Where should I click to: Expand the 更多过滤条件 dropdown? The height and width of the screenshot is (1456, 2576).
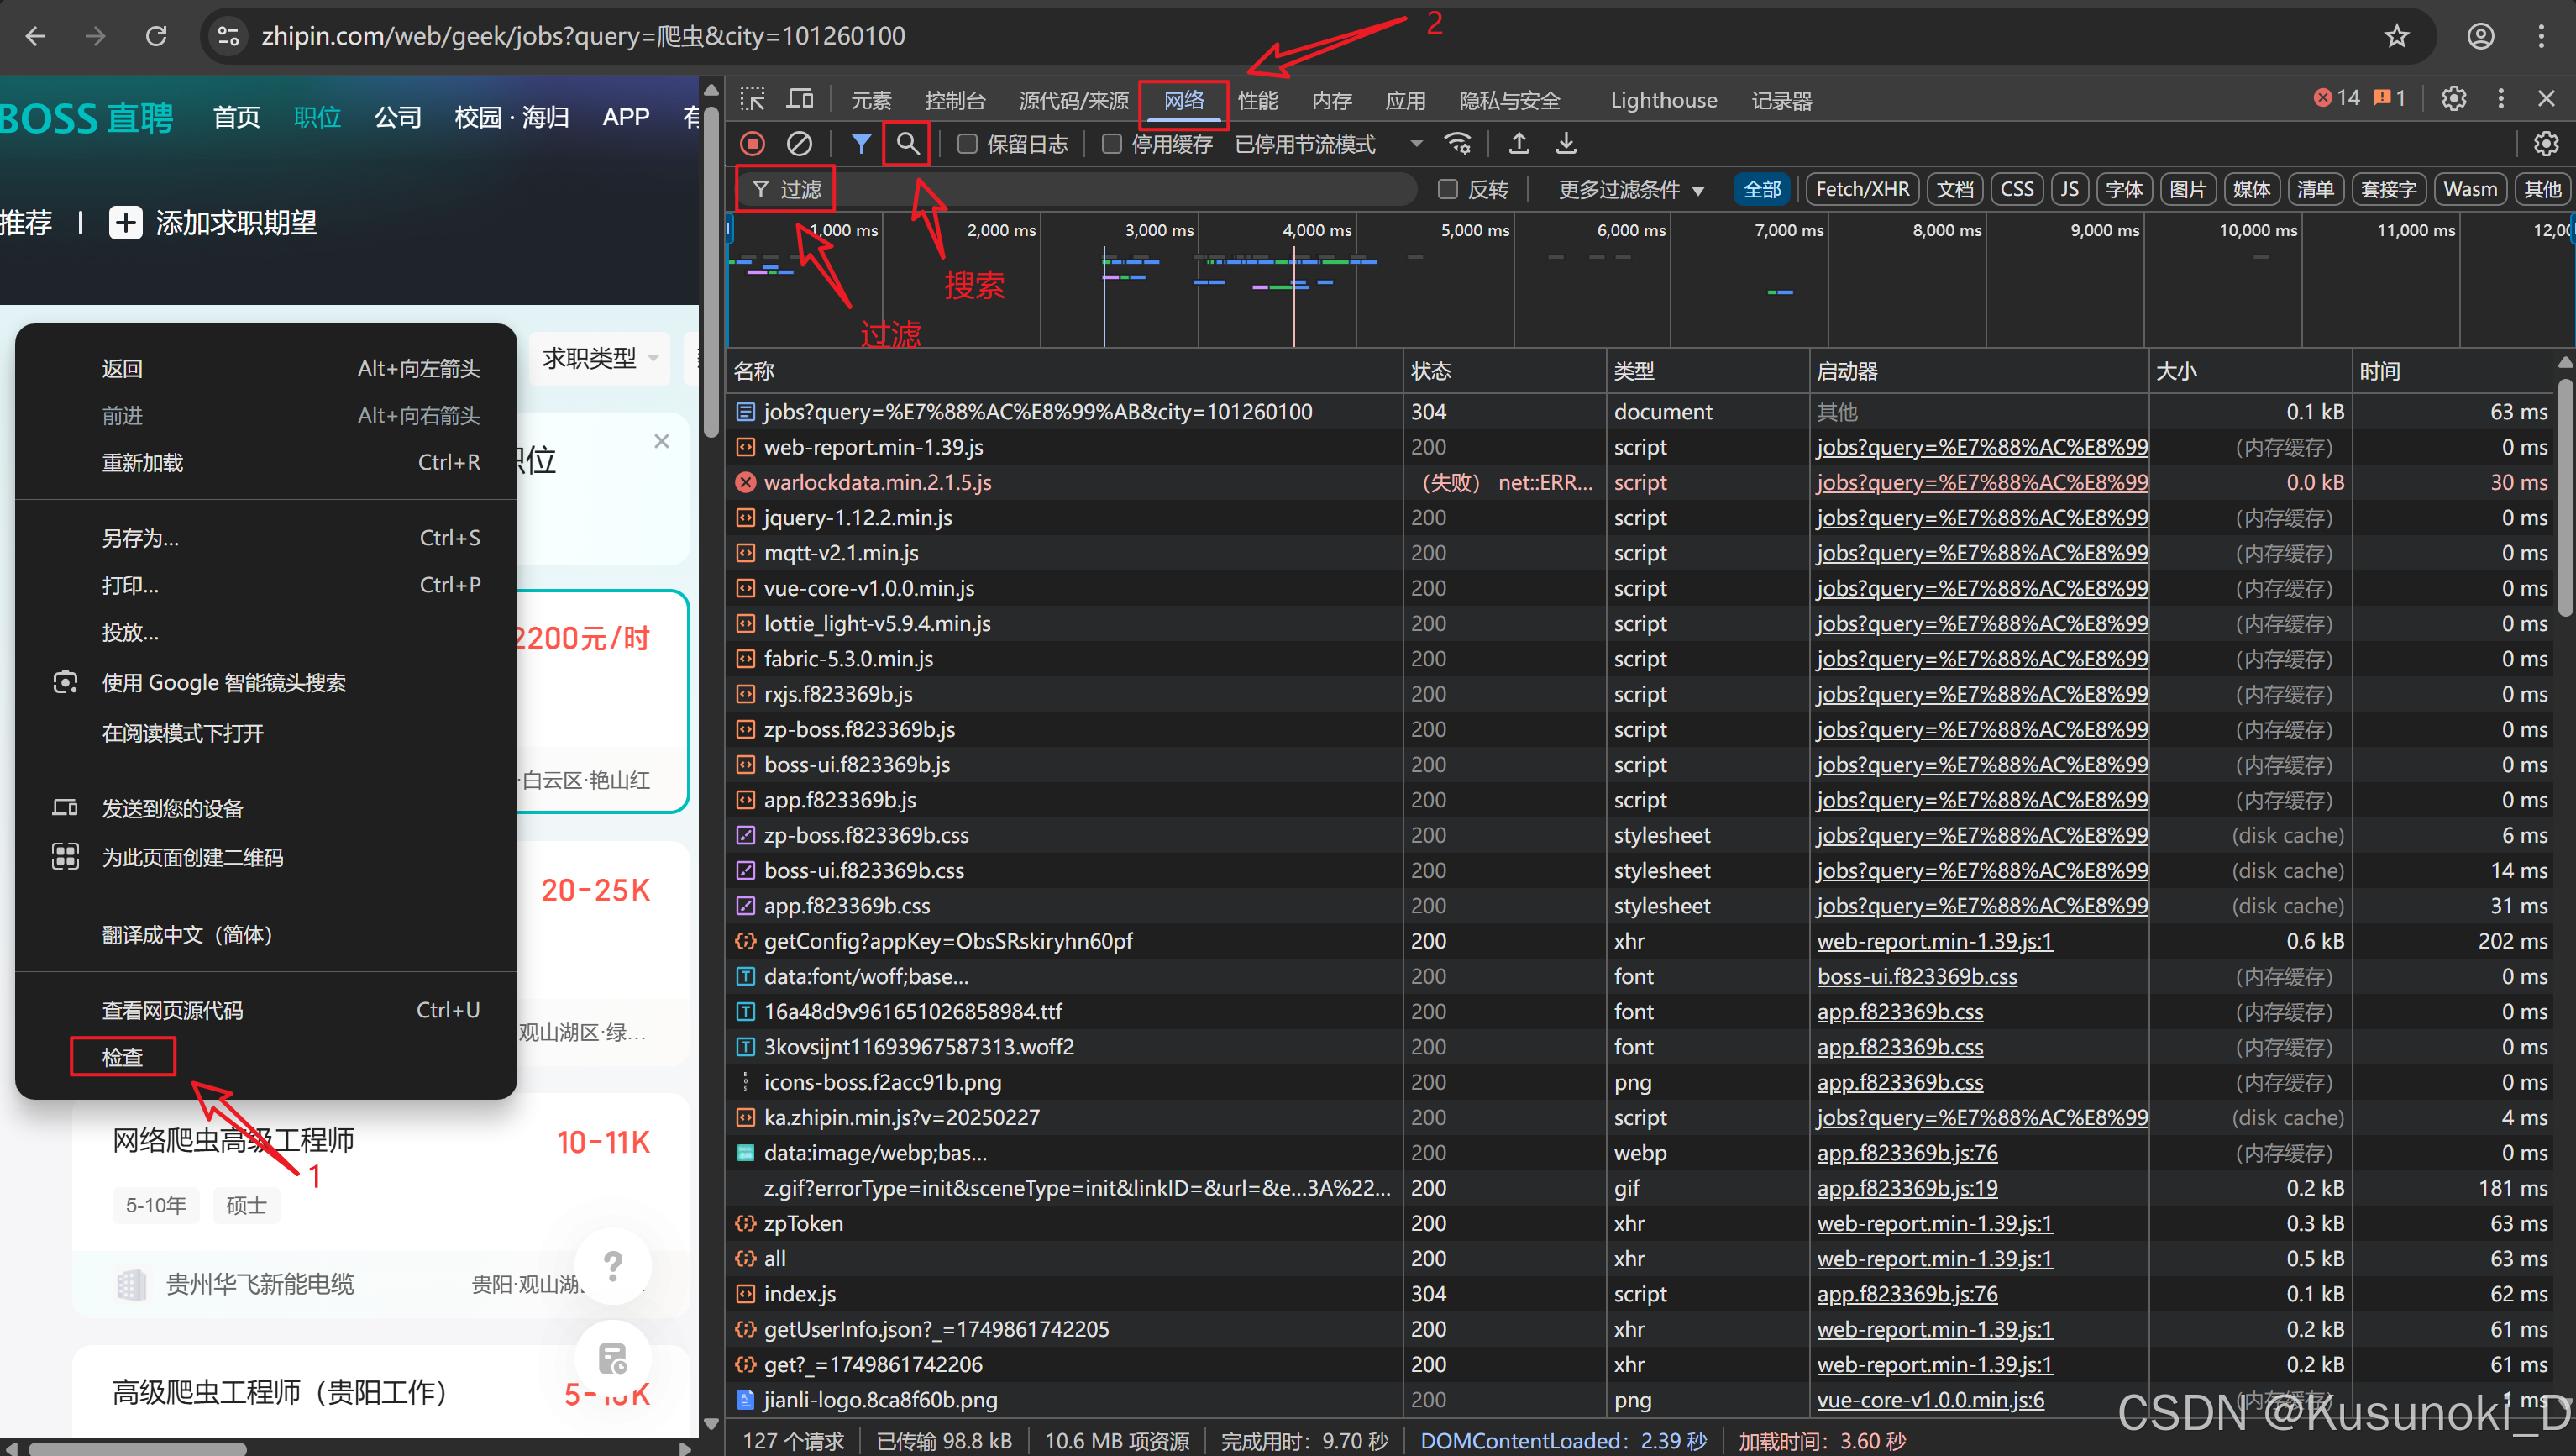pos(1630,189)
